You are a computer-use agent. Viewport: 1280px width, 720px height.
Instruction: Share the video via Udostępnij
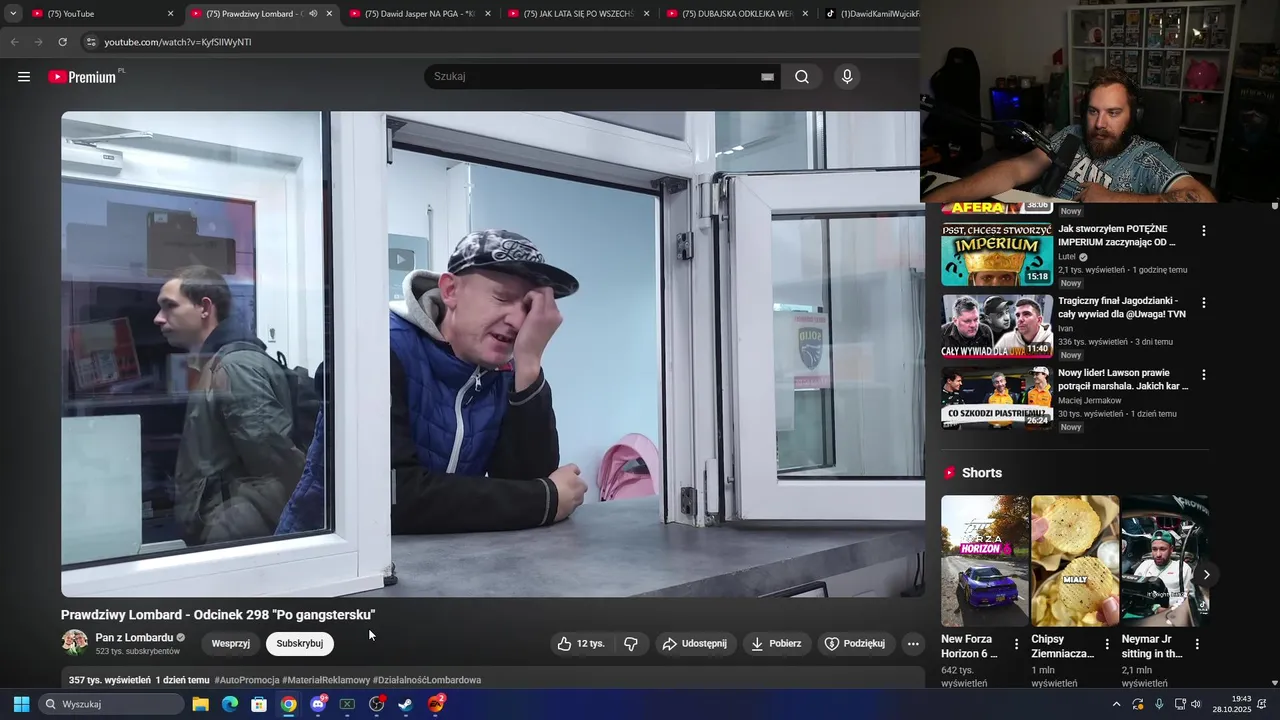click(x=695, y=644)
